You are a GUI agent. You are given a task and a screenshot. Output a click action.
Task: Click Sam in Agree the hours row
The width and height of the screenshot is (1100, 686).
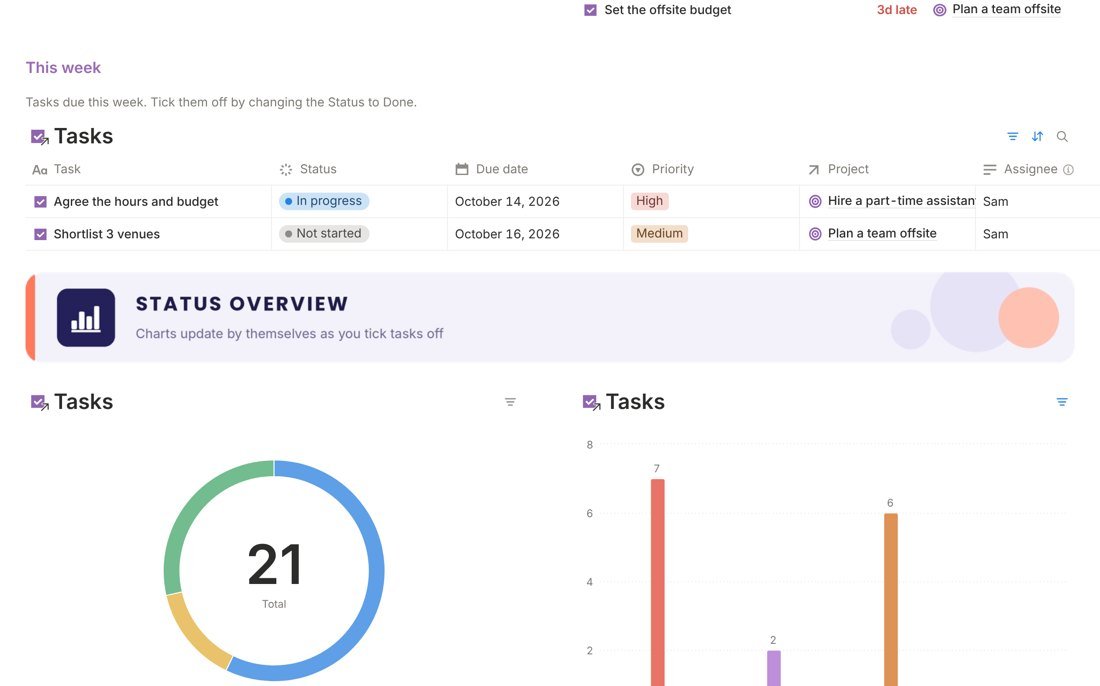pyautogui.click(x=995, y=202)
